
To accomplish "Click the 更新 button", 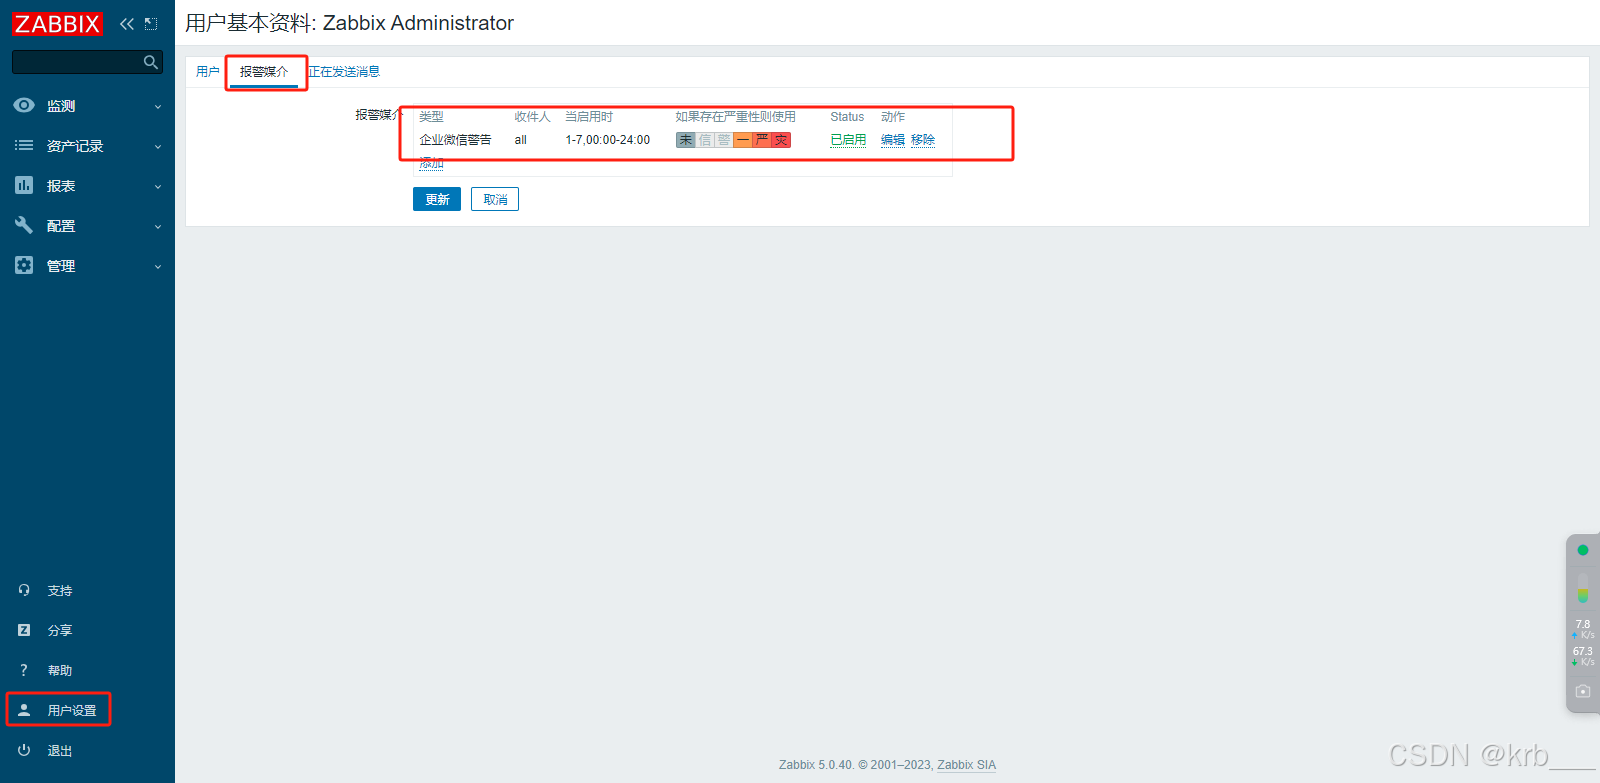I will click(437, 199).
